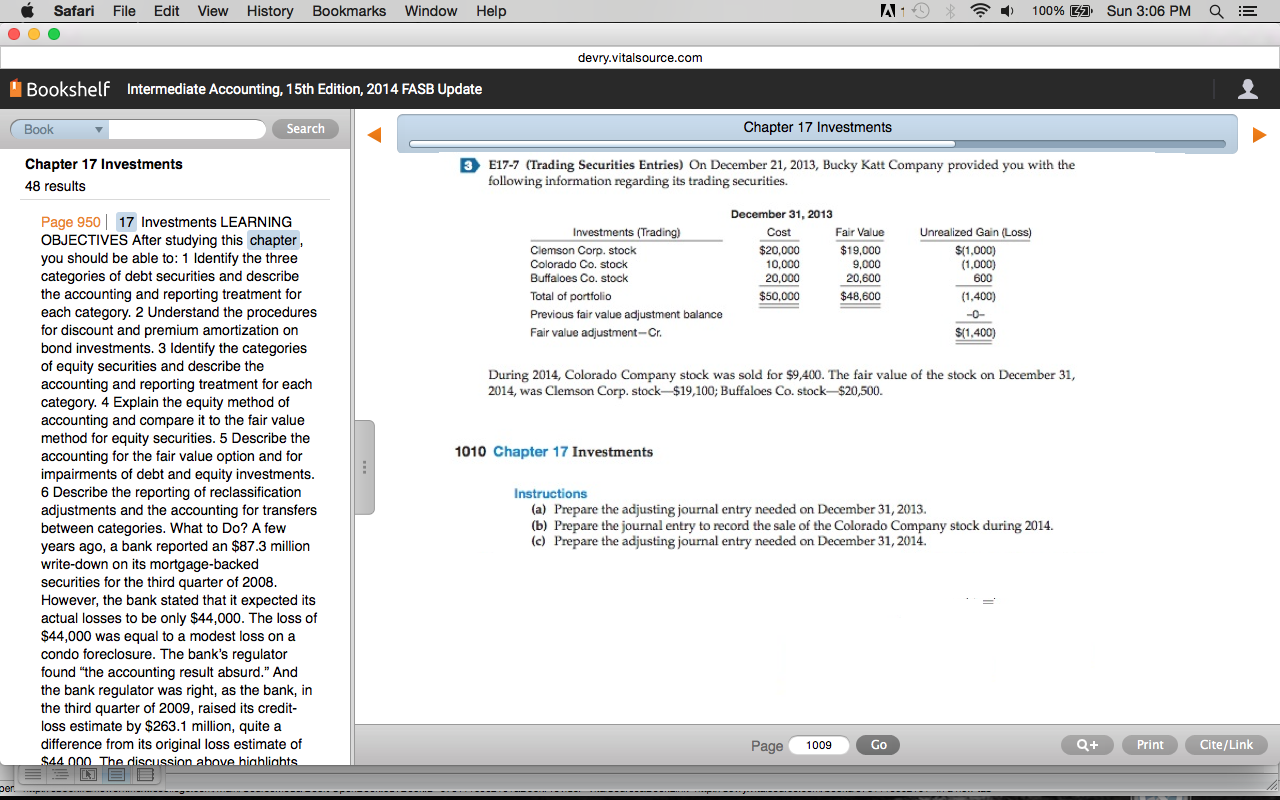Image resolution: width=1280 pixels, height=800 pixels.
Task: Click the devry.vitalsource.com address bar
Action: pyautogui.click(x=640, y=57)
